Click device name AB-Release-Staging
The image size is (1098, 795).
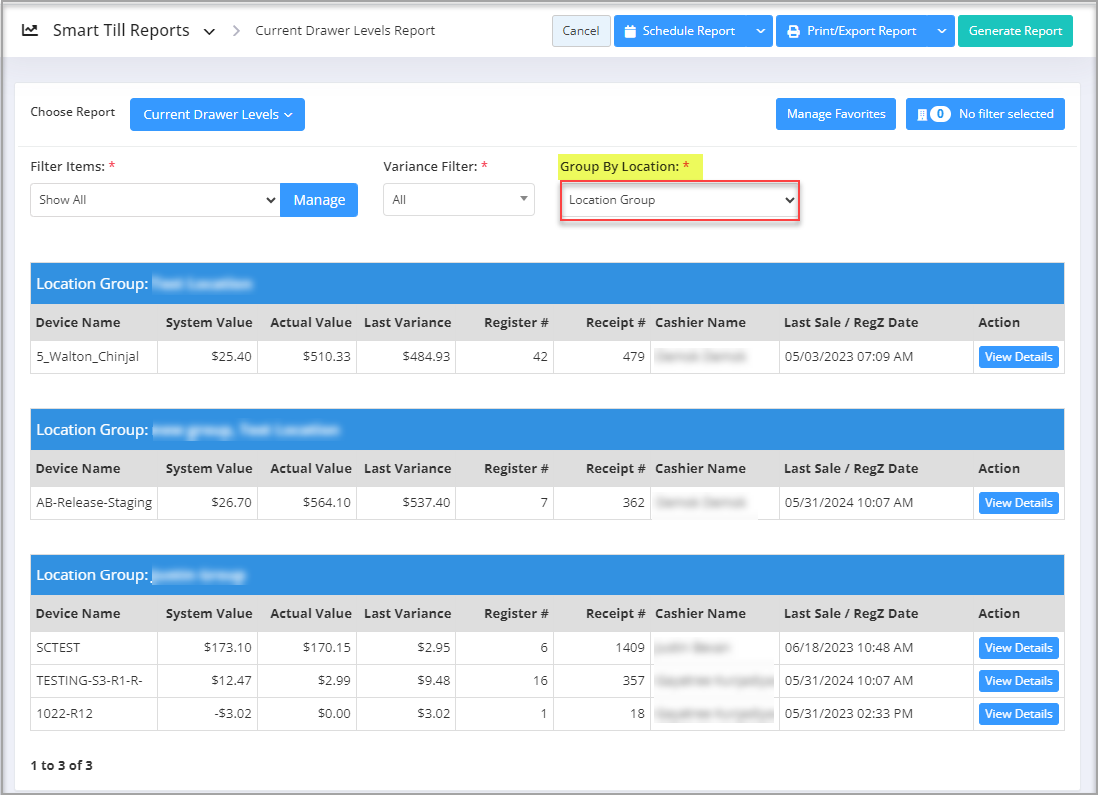pos(94,503)
